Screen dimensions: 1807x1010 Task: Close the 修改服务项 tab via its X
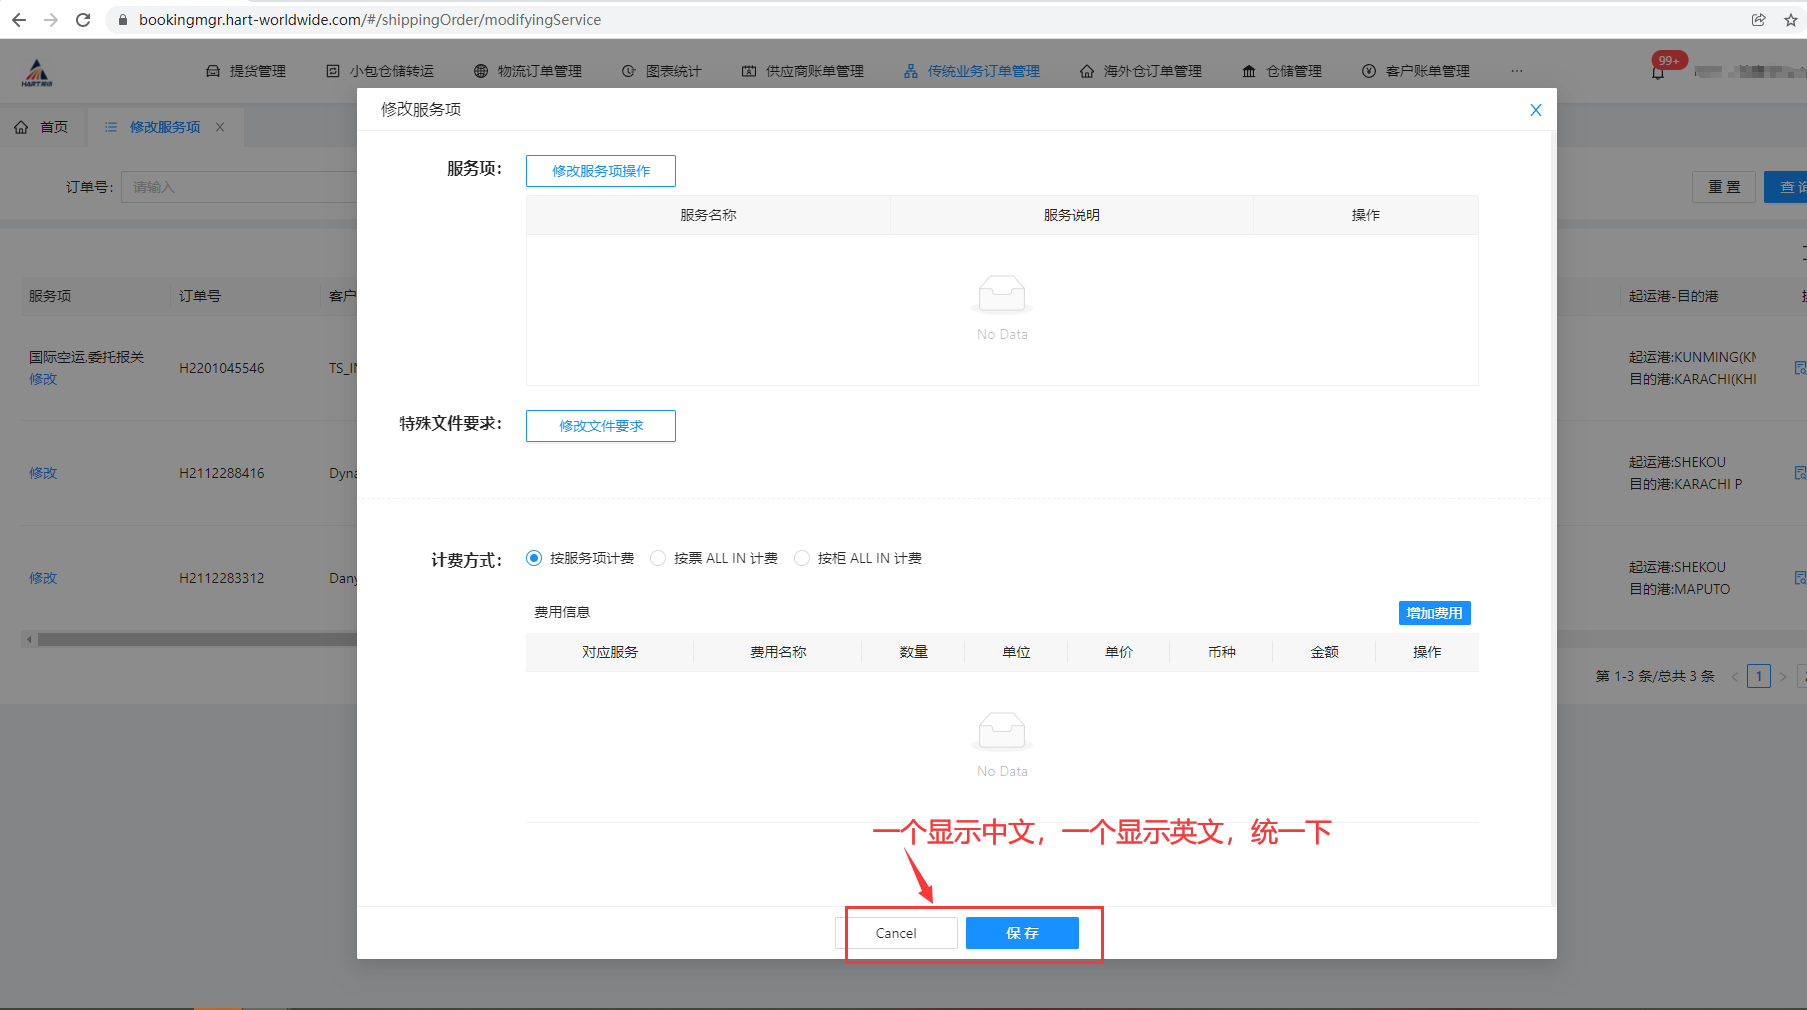coord(220,127)
